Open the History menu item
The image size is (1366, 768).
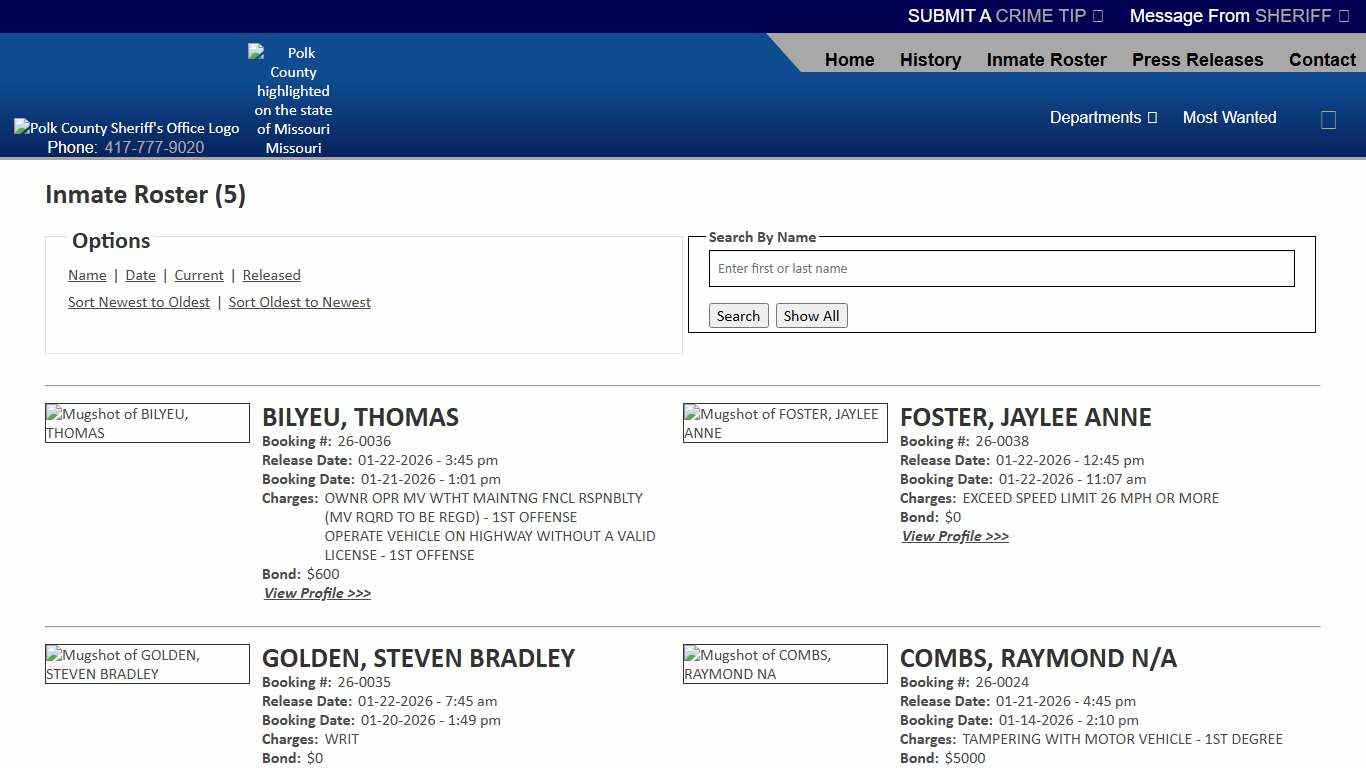pos(930,59)
